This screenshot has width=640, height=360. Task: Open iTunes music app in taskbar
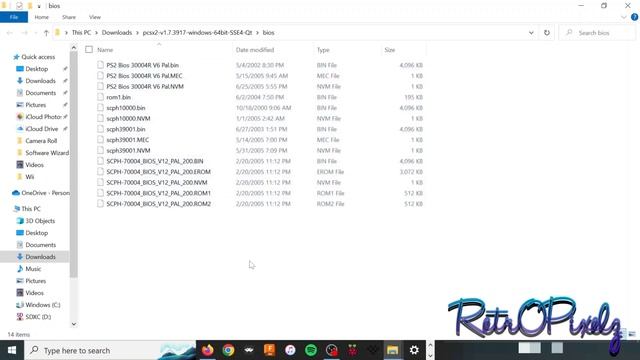[x=290, y=350]
